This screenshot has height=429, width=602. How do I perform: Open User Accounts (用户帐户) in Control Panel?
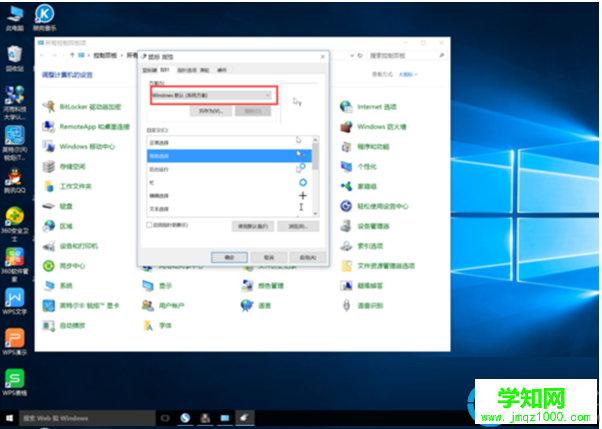coord(163,306)
